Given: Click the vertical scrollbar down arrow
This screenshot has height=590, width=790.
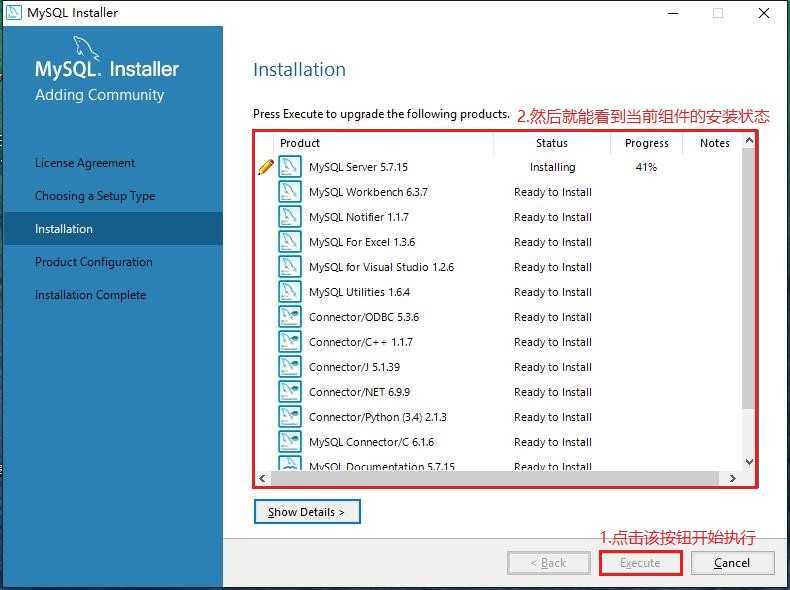Looking at the screenshot, I should [749, 462].
